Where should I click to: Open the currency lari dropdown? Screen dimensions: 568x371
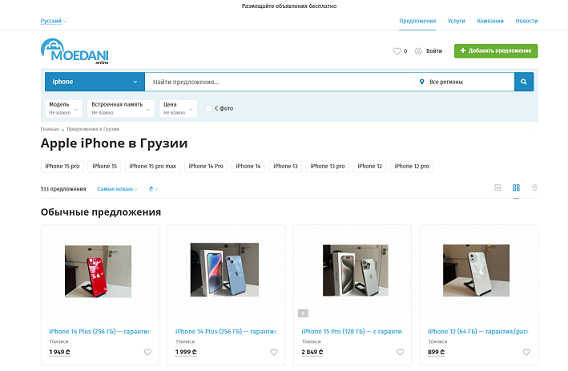click(154, 189)
